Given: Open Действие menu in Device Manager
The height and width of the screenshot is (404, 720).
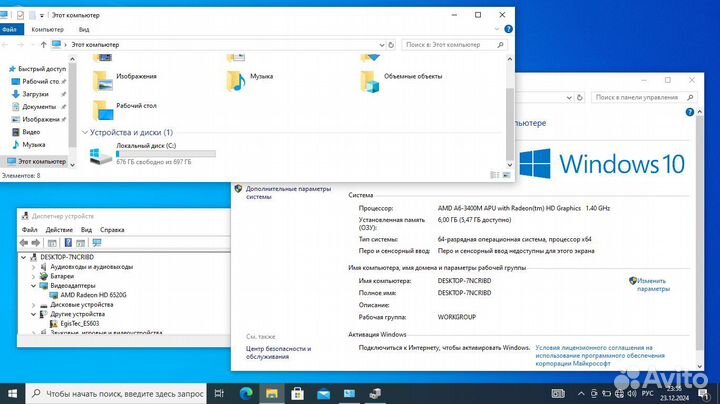Looking at the screenshot, I should pyautogui.click(x=59, y=230).
